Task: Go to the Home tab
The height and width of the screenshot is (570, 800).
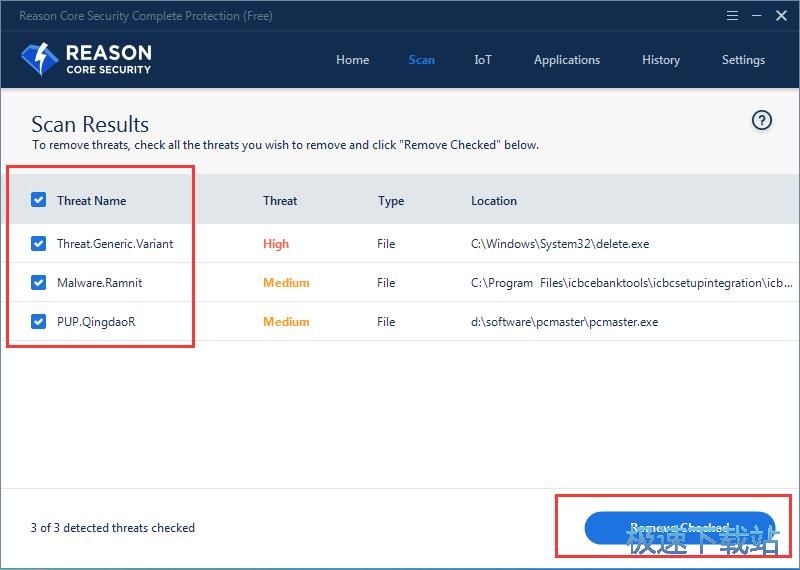Action: (352, 60)
